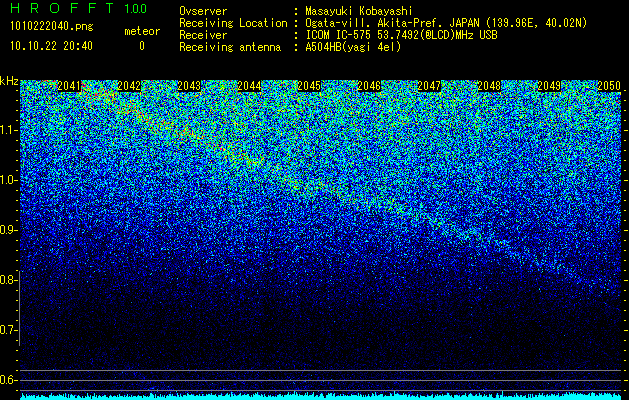Viewport: 629px width, 400px height.
Task: Click the 2050 time marker
Action: pos(609,86)
